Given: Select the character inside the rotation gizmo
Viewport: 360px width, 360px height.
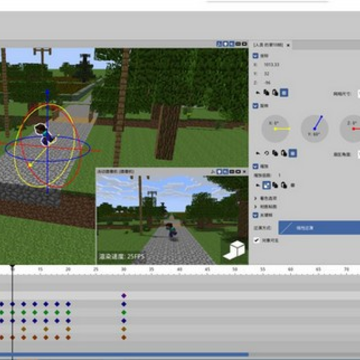Looking at the screenshot, I should coord(45,134).
